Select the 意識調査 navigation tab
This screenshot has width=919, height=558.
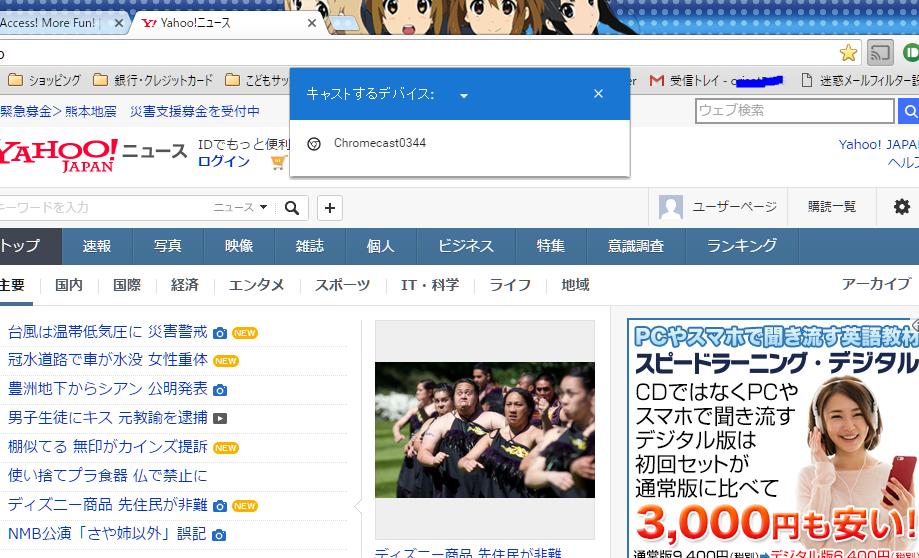[636, 247]
